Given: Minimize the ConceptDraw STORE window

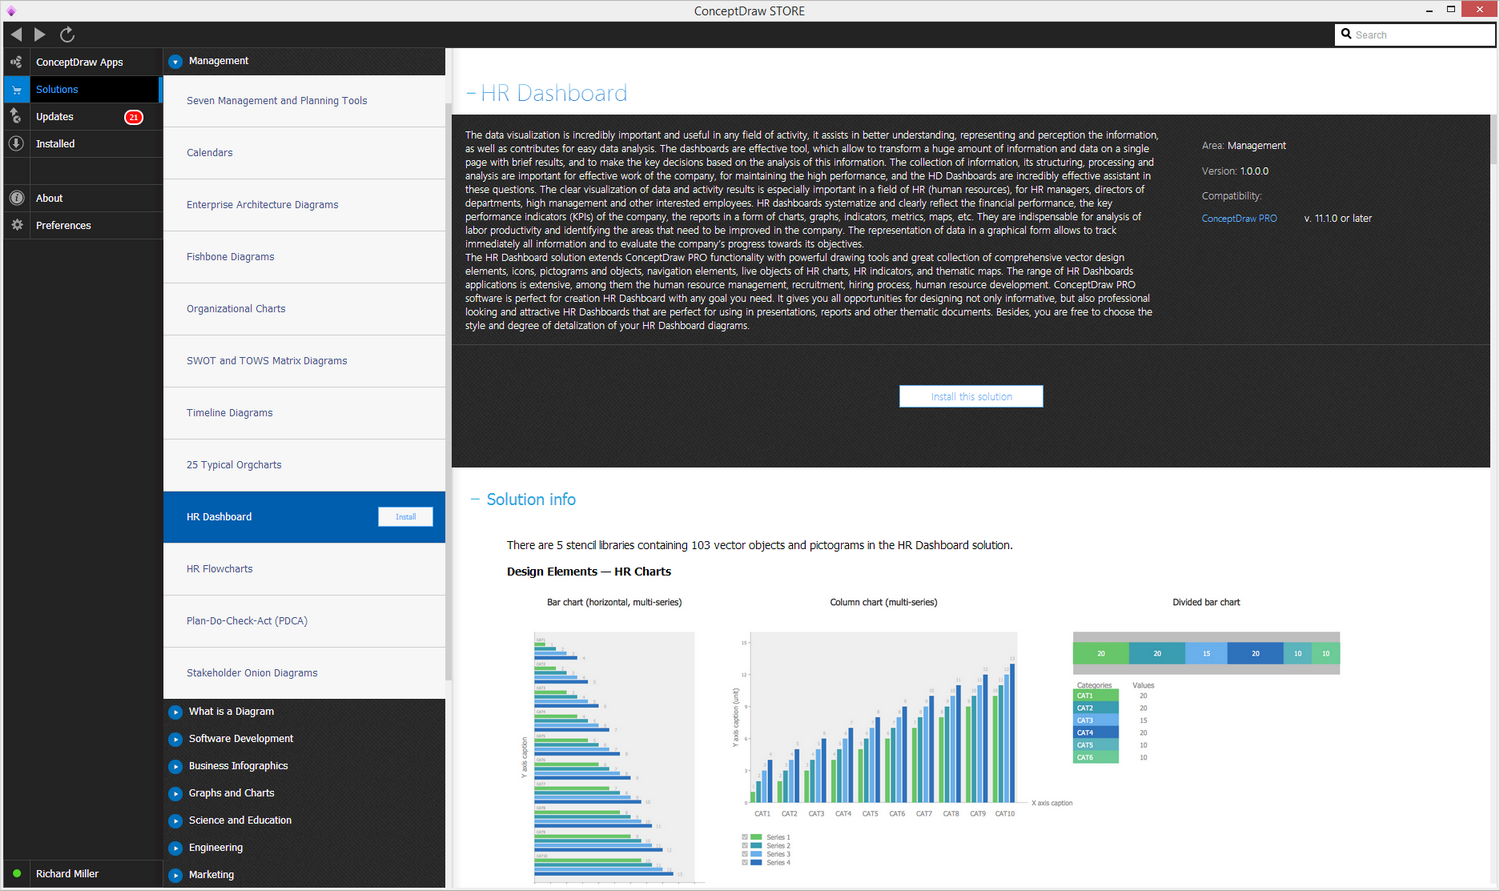Looking at the screenshot, I should point(1427,10).
